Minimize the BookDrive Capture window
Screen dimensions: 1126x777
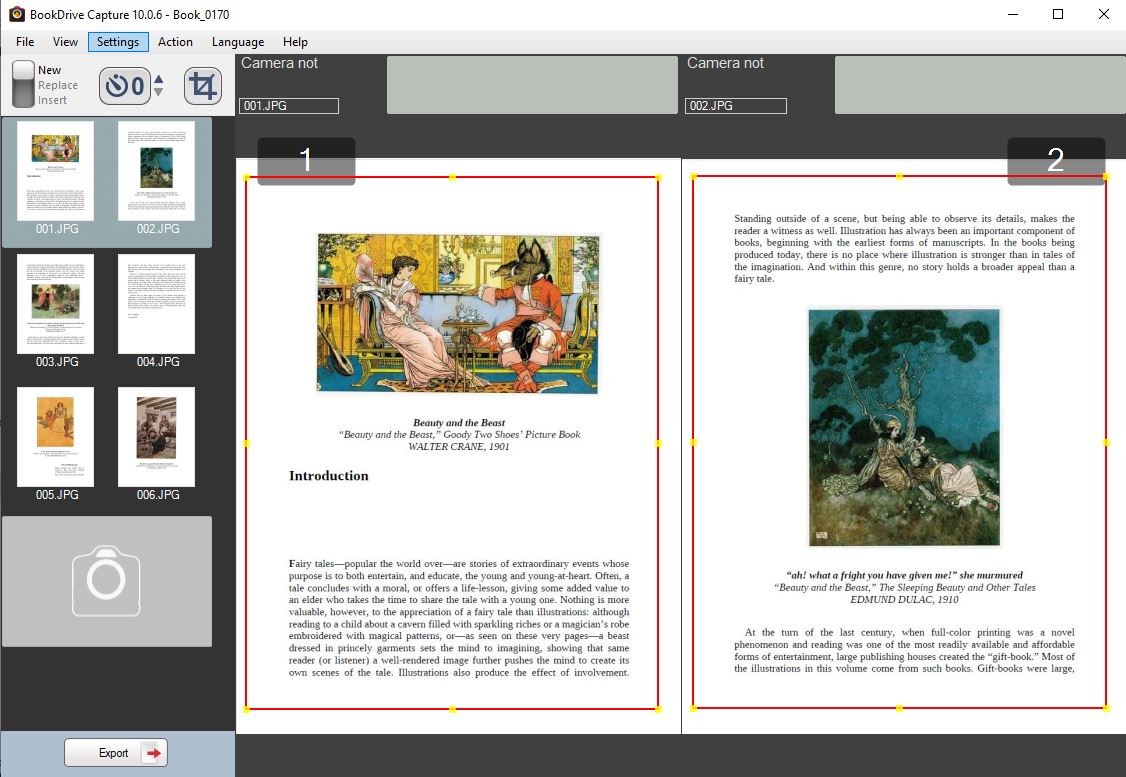pyautogui.click(x=1013, y=14)
